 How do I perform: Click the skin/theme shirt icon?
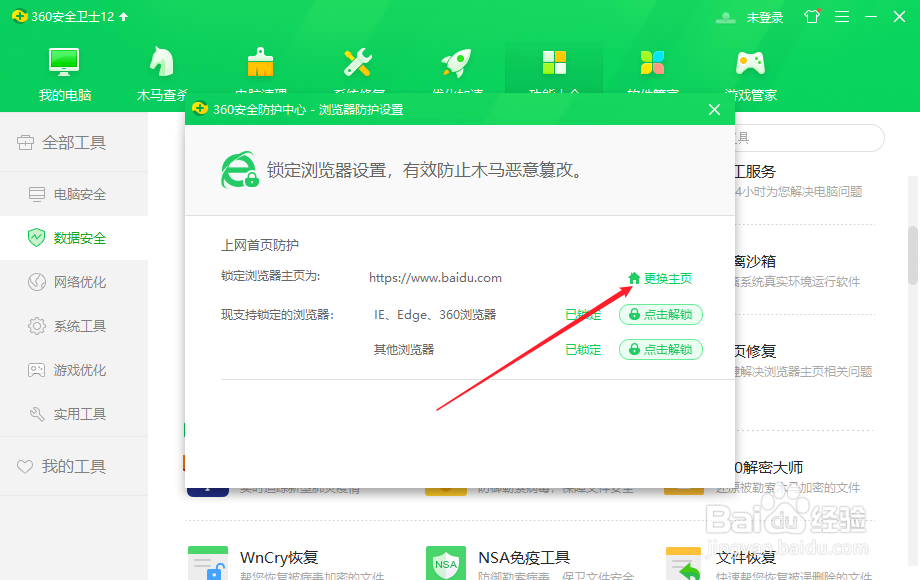pos(811,16)
